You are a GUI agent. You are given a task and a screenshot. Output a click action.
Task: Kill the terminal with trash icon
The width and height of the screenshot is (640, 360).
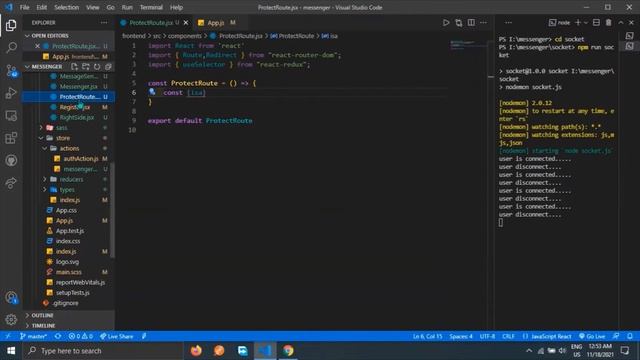click(x=609, y=22)
